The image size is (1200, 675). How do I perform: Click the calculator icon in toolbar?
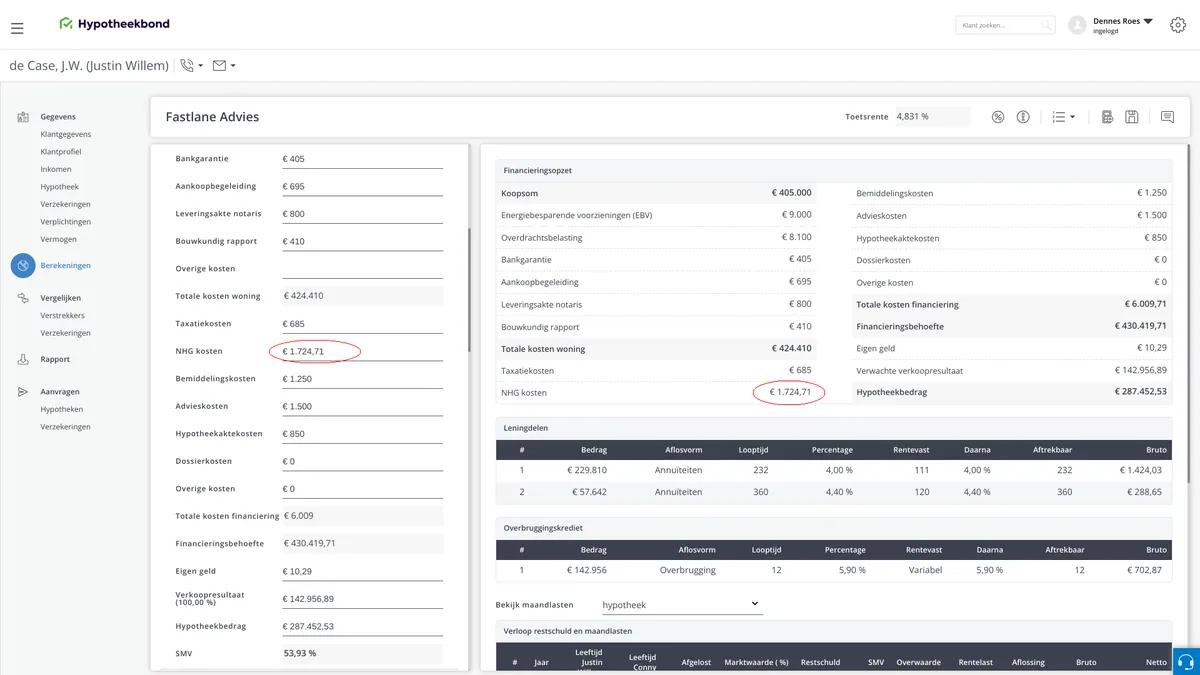[1107, 117]
